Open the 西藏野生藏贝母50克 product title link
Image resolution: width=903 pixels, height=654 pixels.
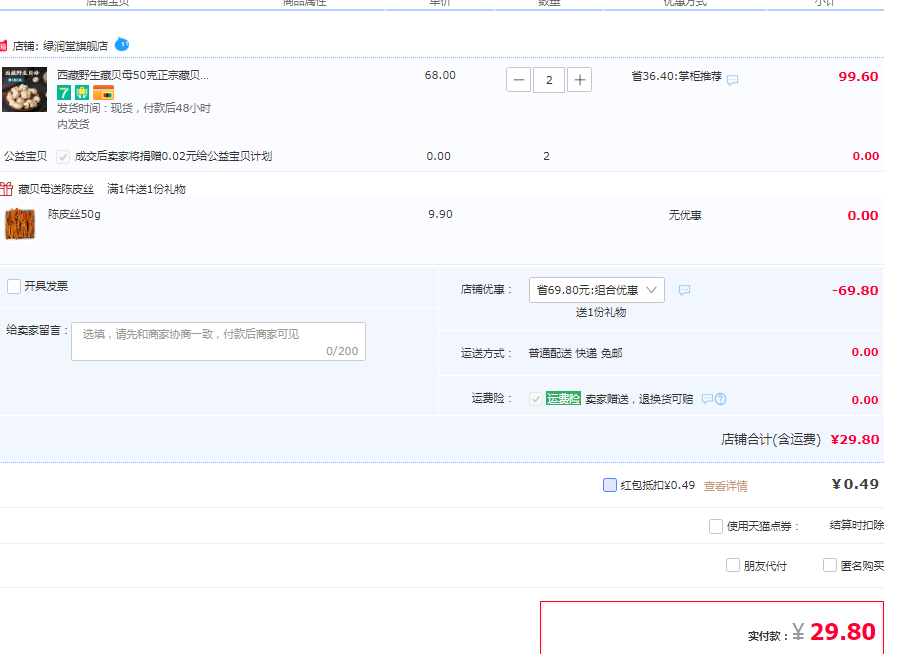133,75
